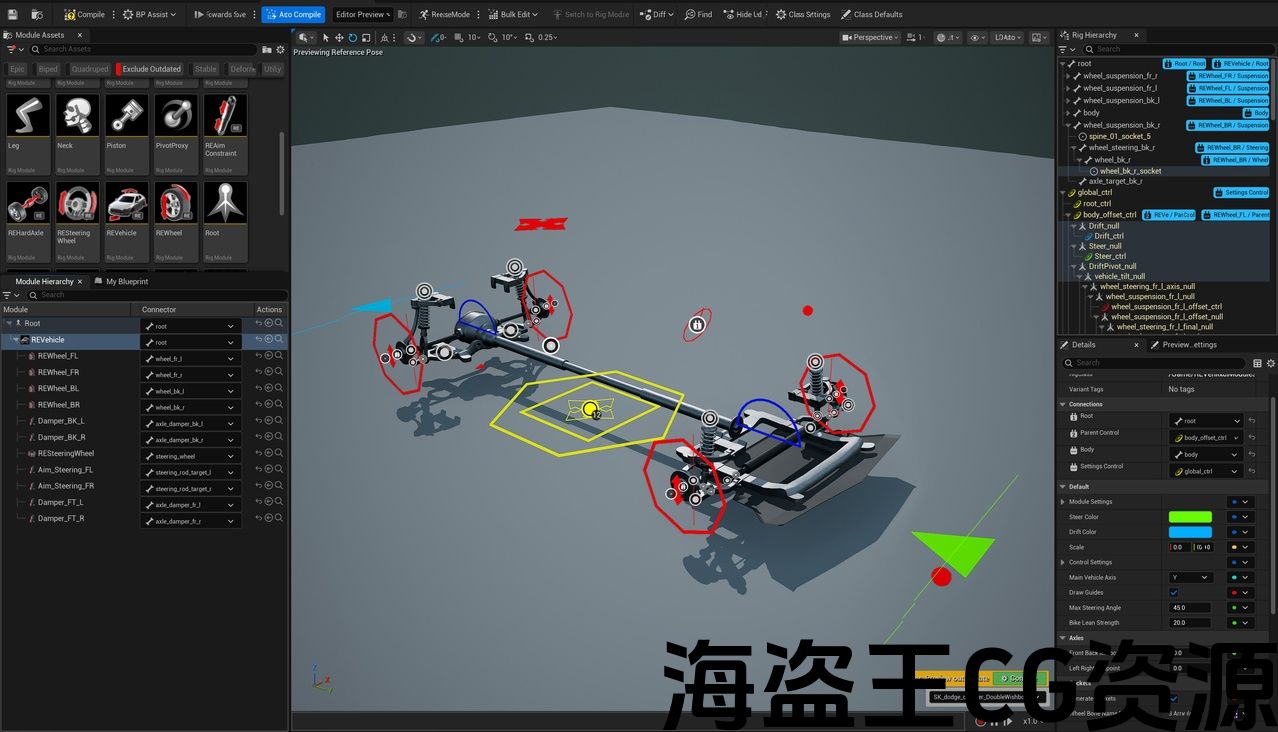
Task: Switch to the Preview Settings tab
Action: tap(1189, 344)
